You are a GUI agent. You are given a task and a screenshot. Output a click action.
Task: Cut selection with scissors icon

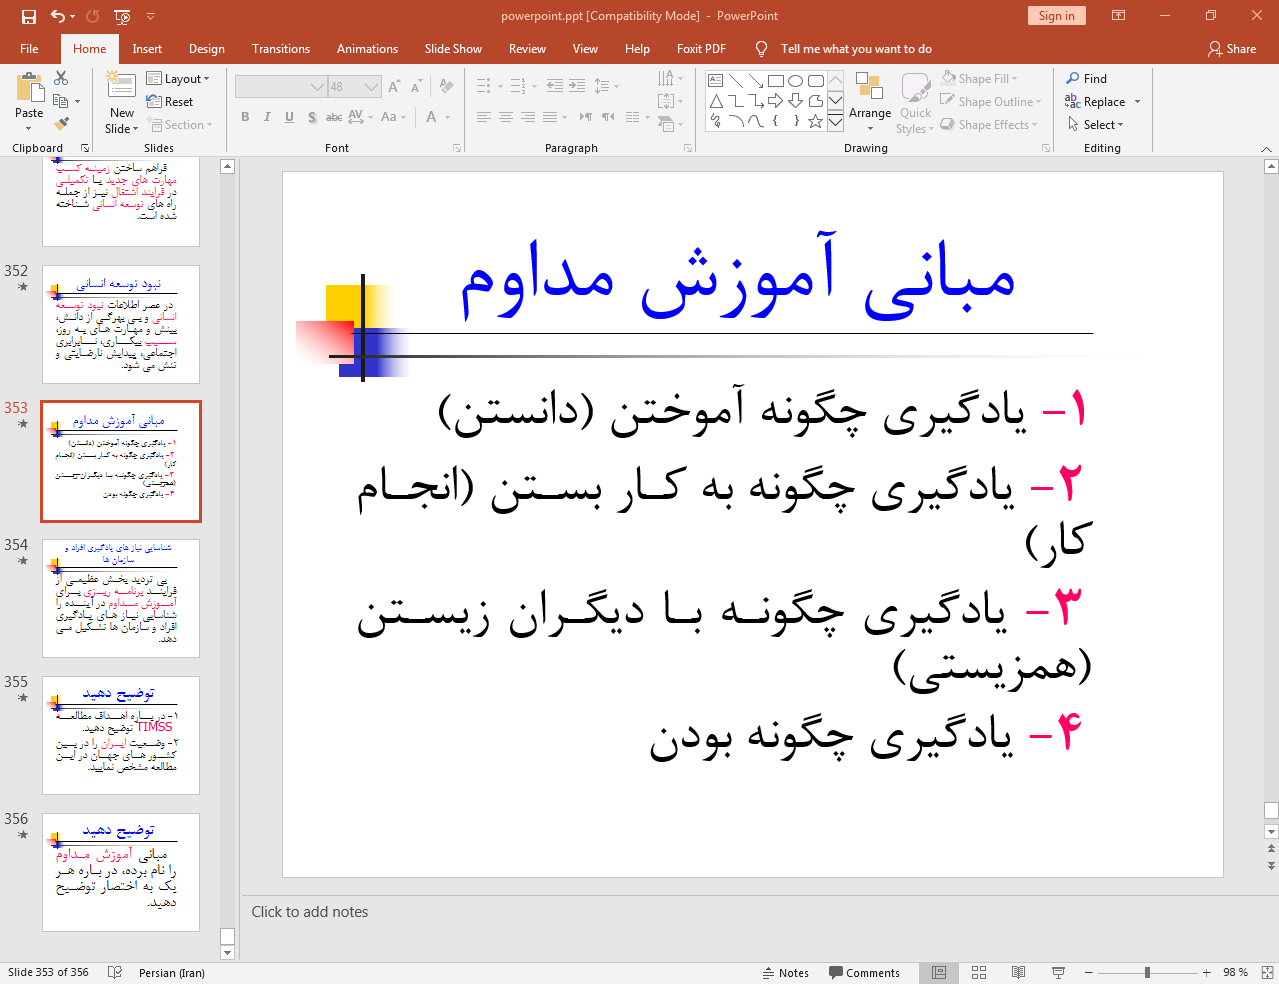coord(61,78)
